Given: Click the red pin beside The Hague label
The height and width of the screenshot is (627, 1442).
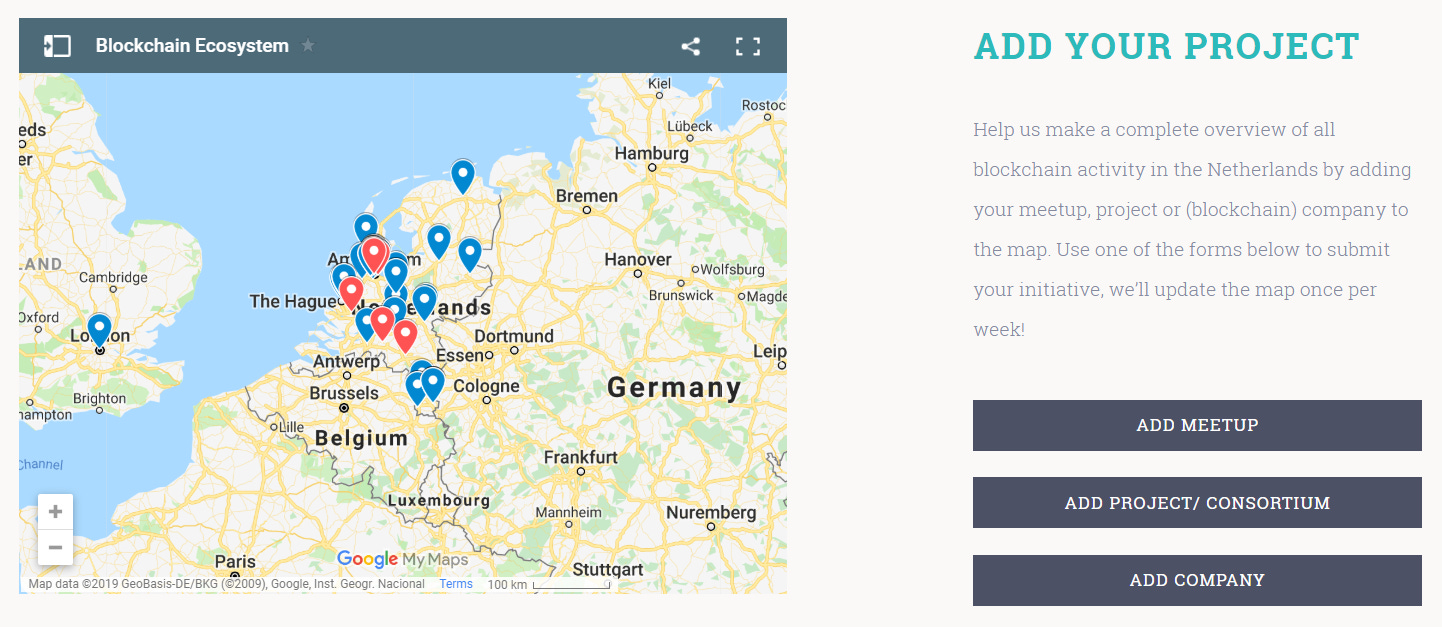Looking at the screenshot, I should click(x=351, y=293).
